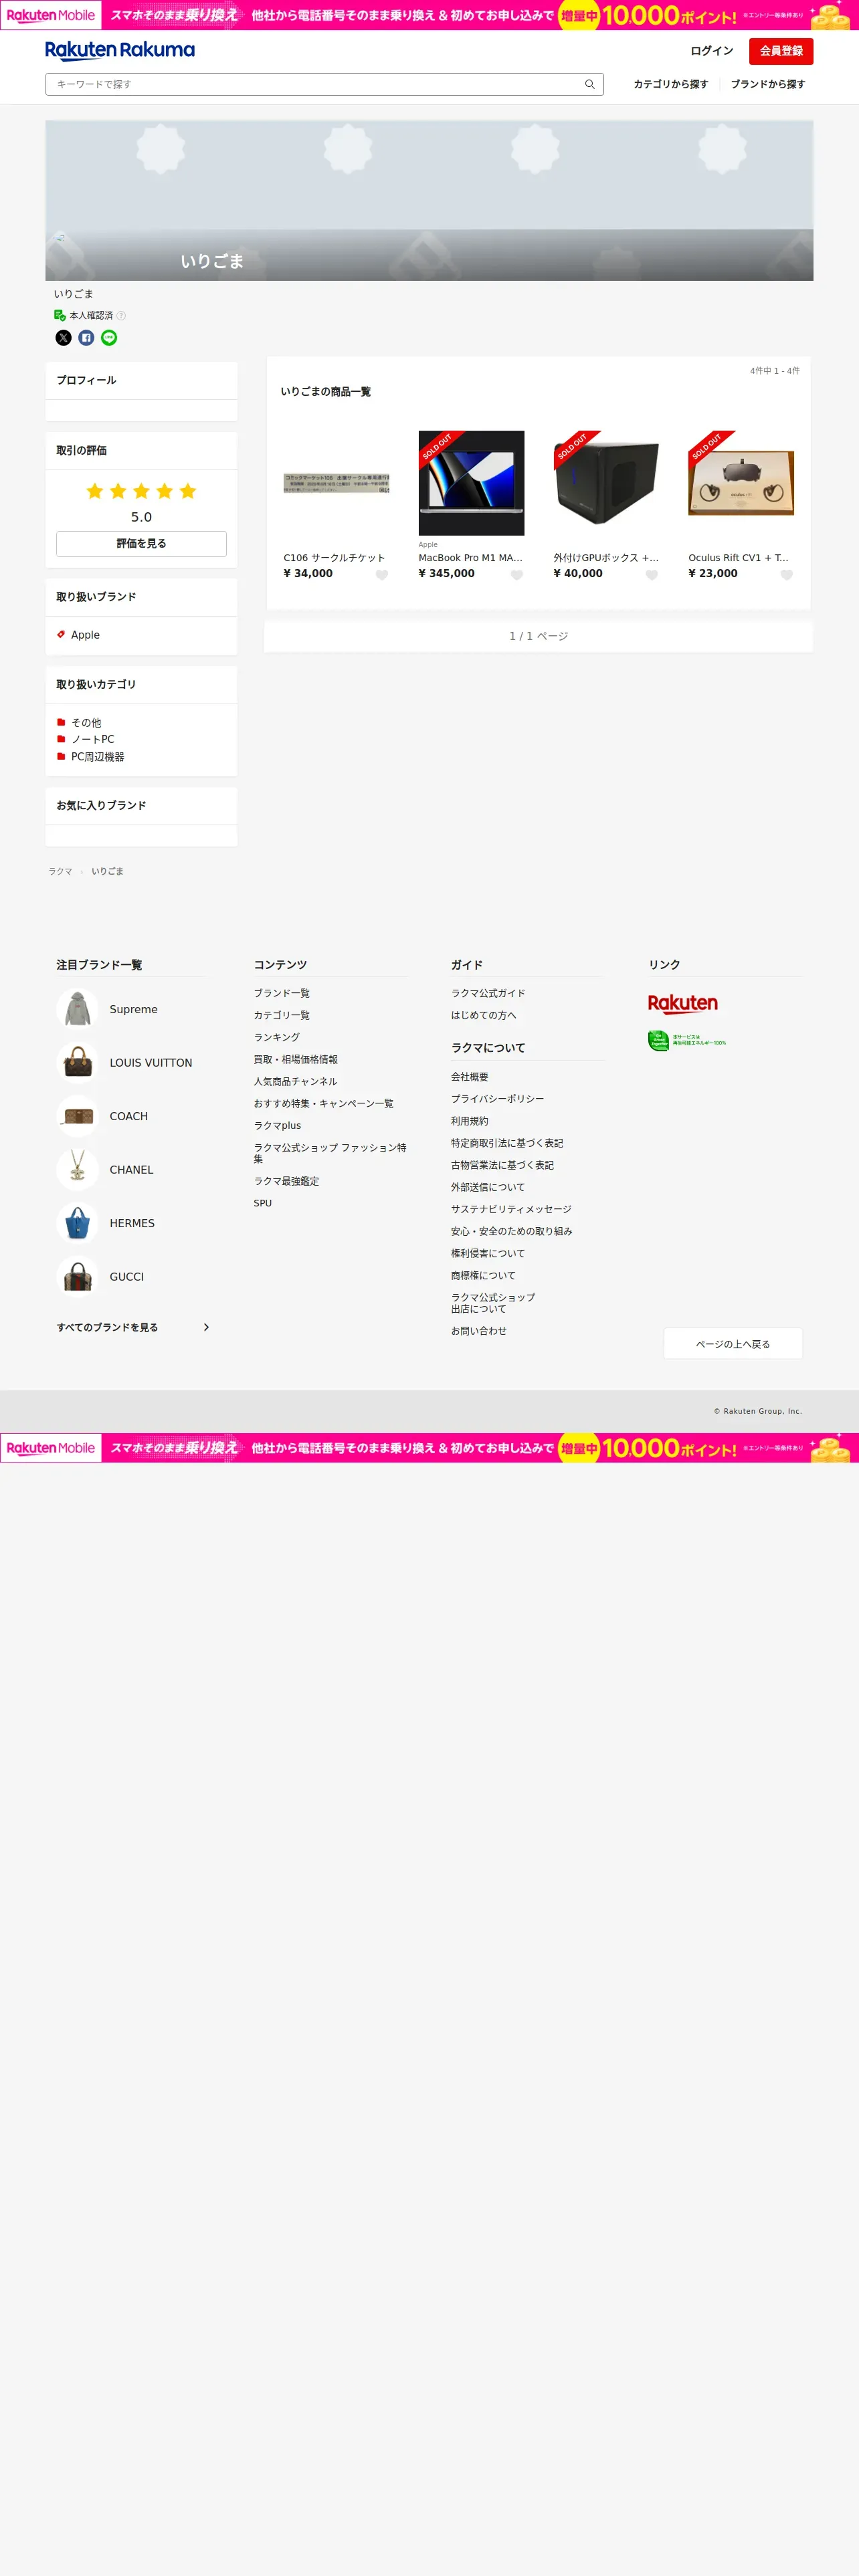859x2576 pixels.
Task: Open 利用規約 footer link
Action: click(x=470, y=1121)
